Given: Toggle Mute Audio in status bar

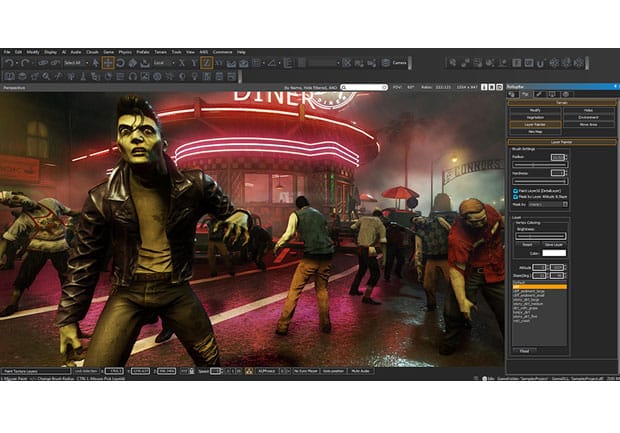Looking at the screenshot, I should 360,371.
